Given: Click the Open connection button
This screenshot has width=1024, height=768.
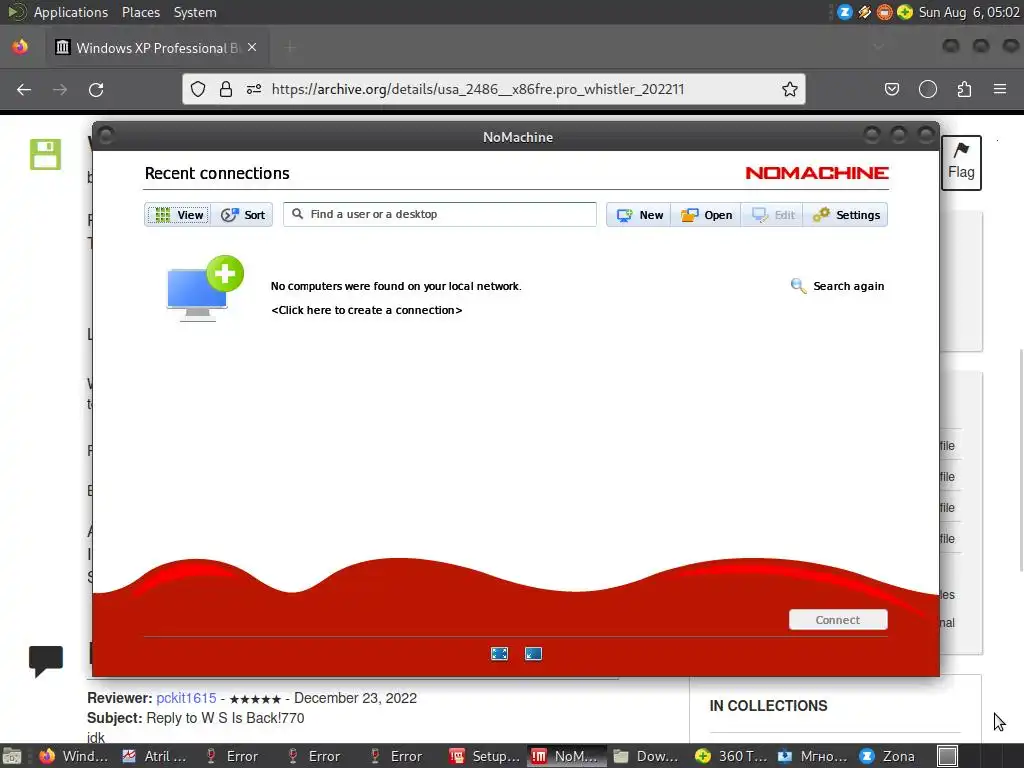Looking at the screenshot, I should pos(706,215).
